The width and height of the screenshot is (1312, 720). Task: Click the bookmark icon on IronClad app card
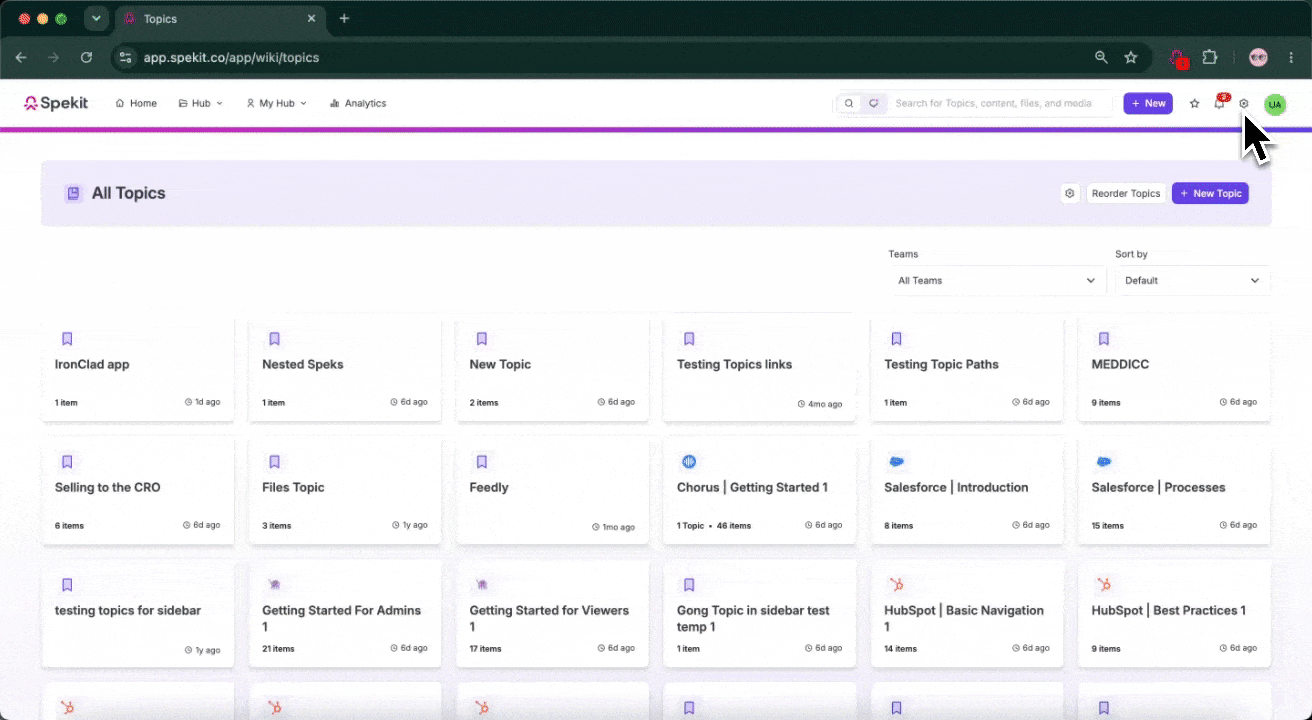click(67, 339)
